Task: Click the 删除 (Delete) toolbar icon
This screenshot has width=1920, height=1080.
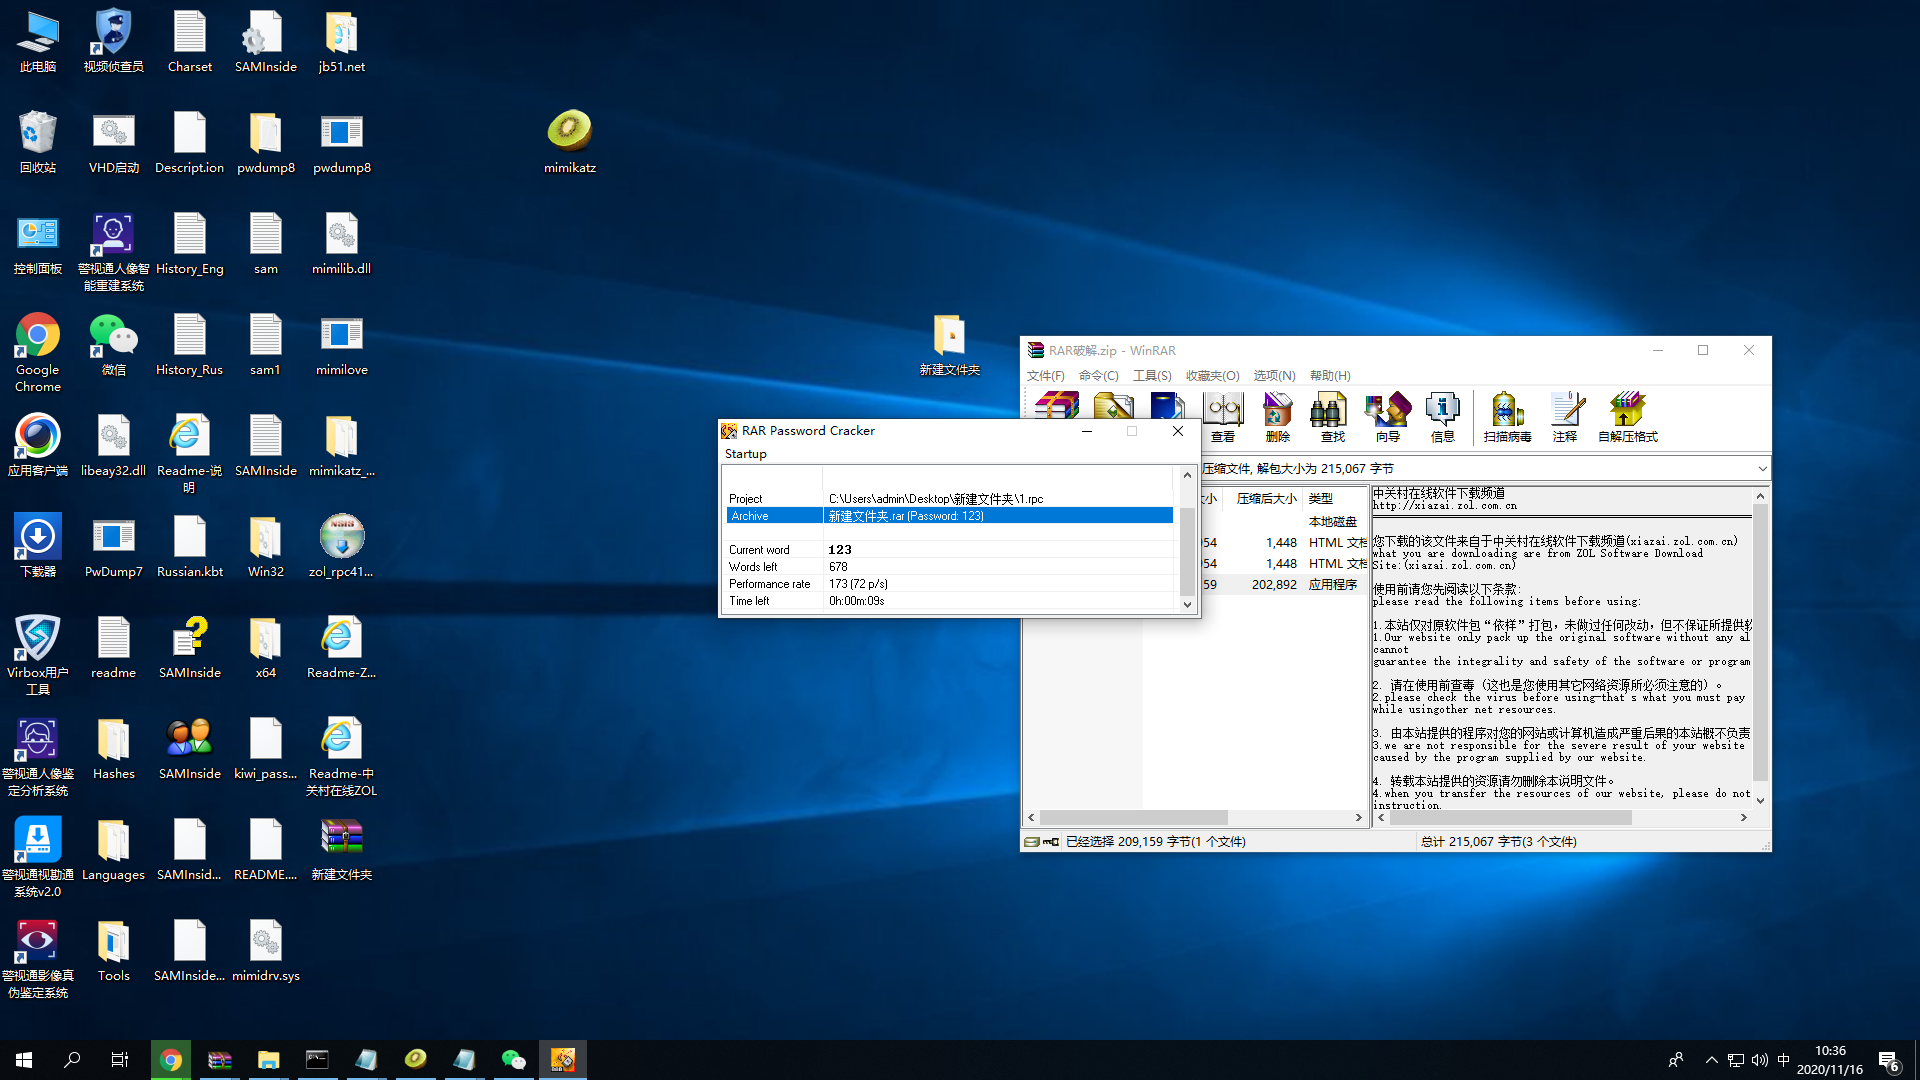Action: point(1277,415)
